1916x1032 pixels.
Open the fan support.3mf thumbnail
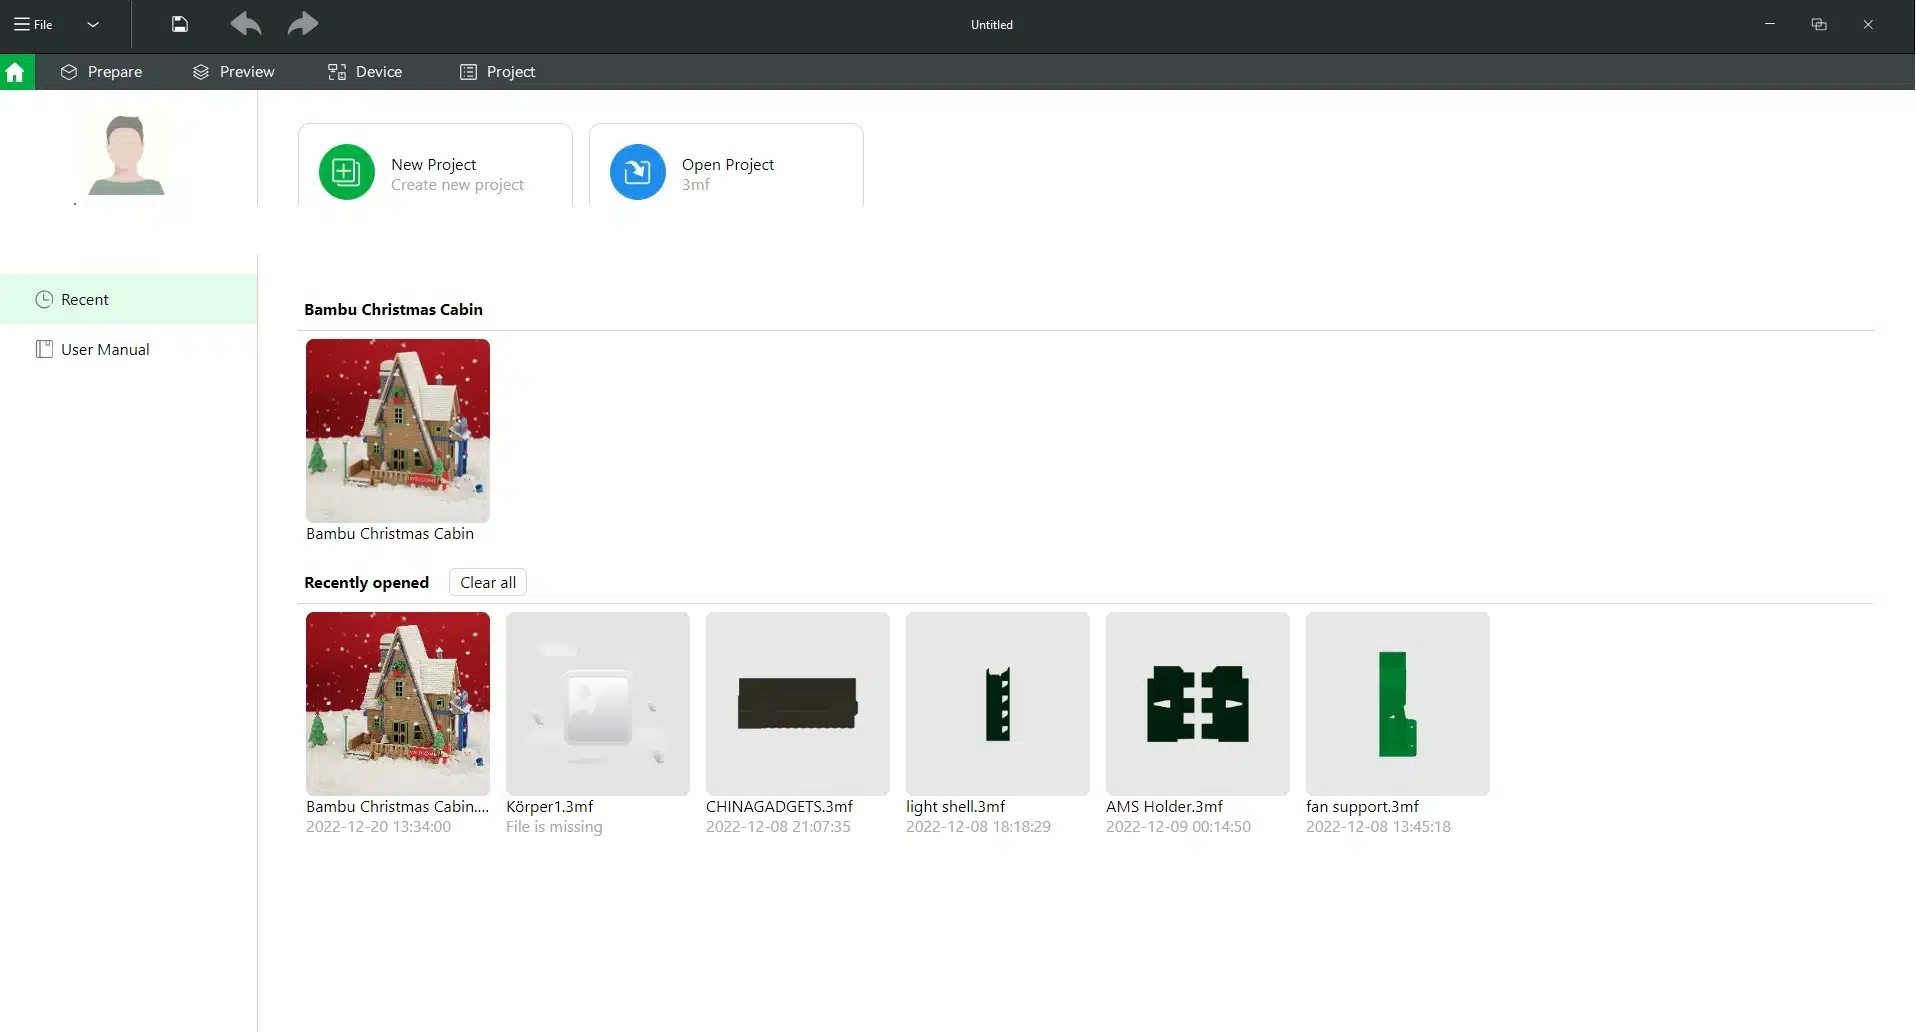tap(1398, 704)
